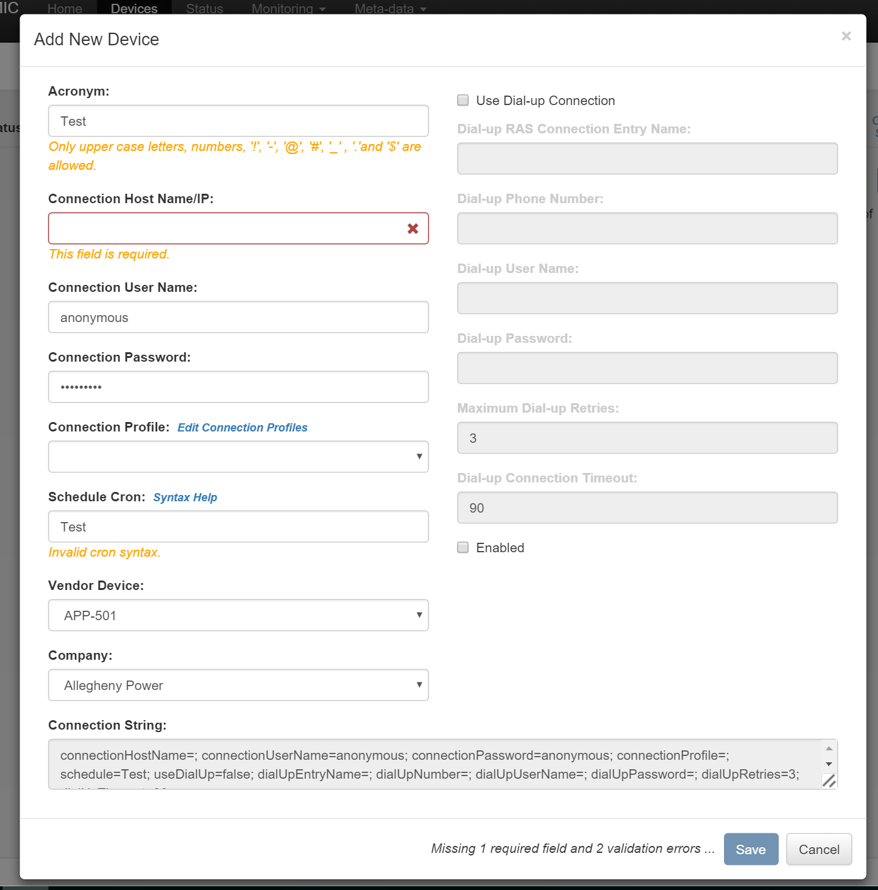Click the Save button
878x890 pixels.
coord(750,849)
